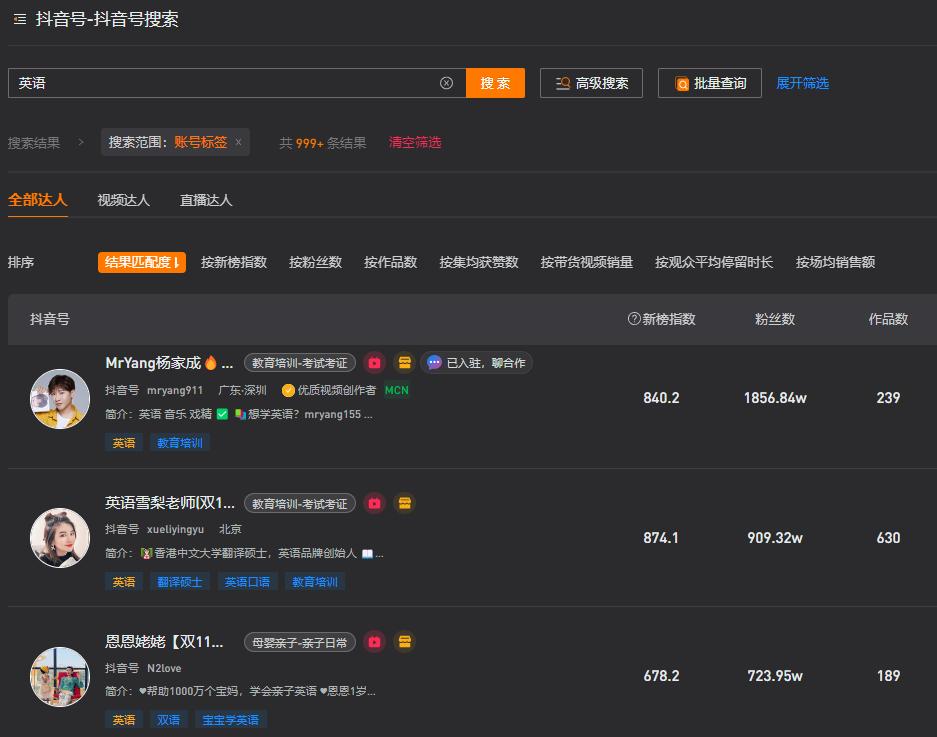Open the 直播达人 tab
Image resolution: width=937 pixels, height=737 pixels.
[x=205, y=199]
